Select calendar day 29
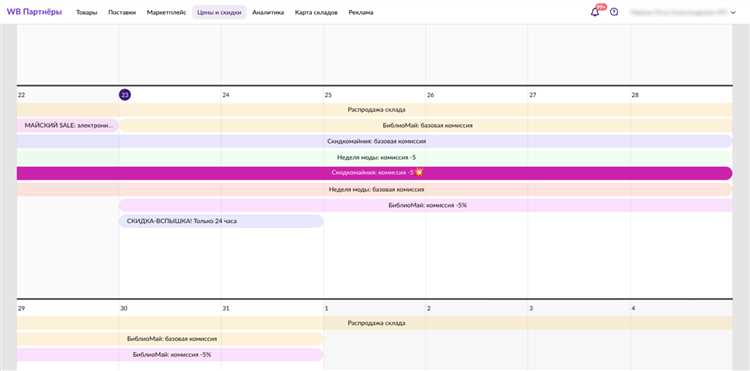The height and width of the screenshot is (371, 750). pyautogui.click(x=22, y=308)
